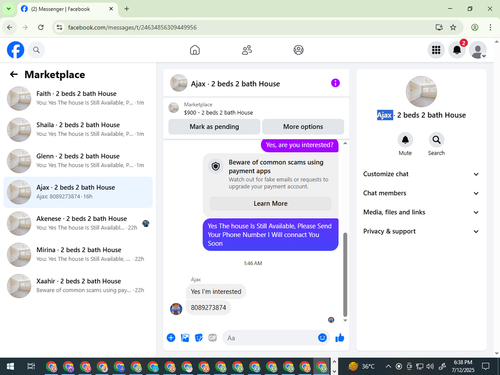Open the Facebook search magnifier
This screenshot has height=375, width=500.
point(36,50)
